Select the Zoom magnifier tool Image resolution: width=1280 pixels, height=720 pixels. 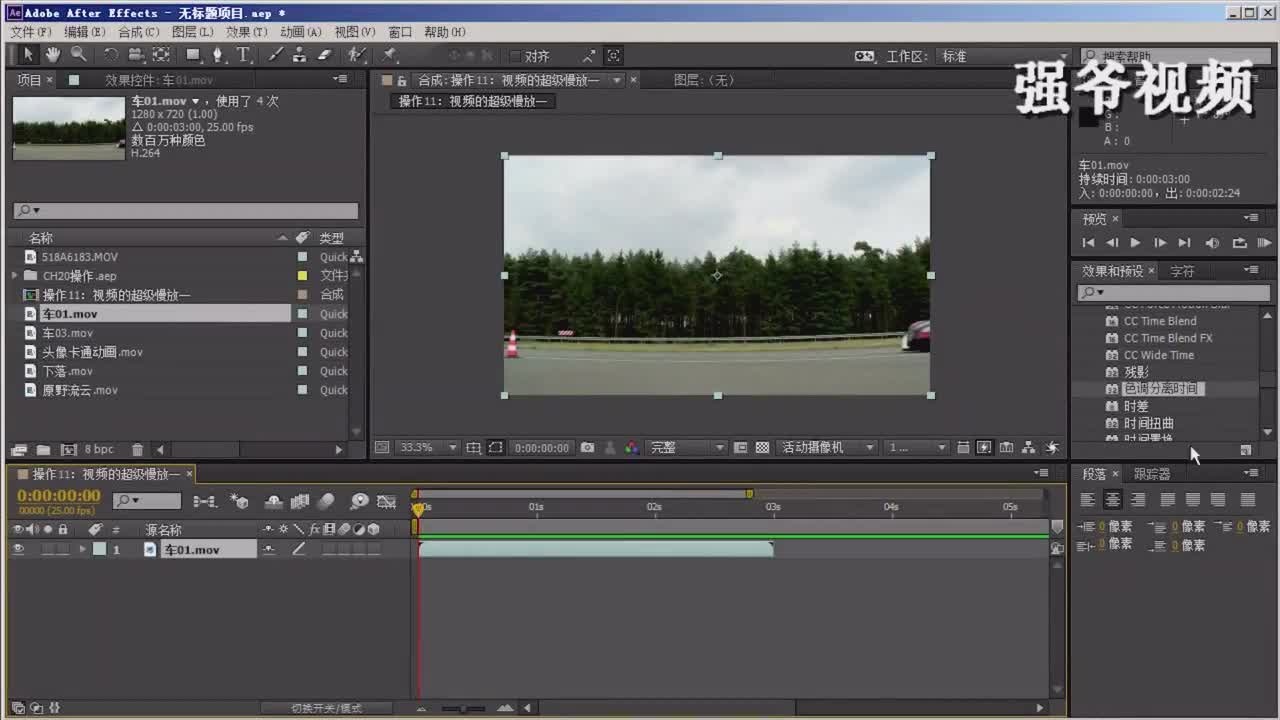point(78,55)
